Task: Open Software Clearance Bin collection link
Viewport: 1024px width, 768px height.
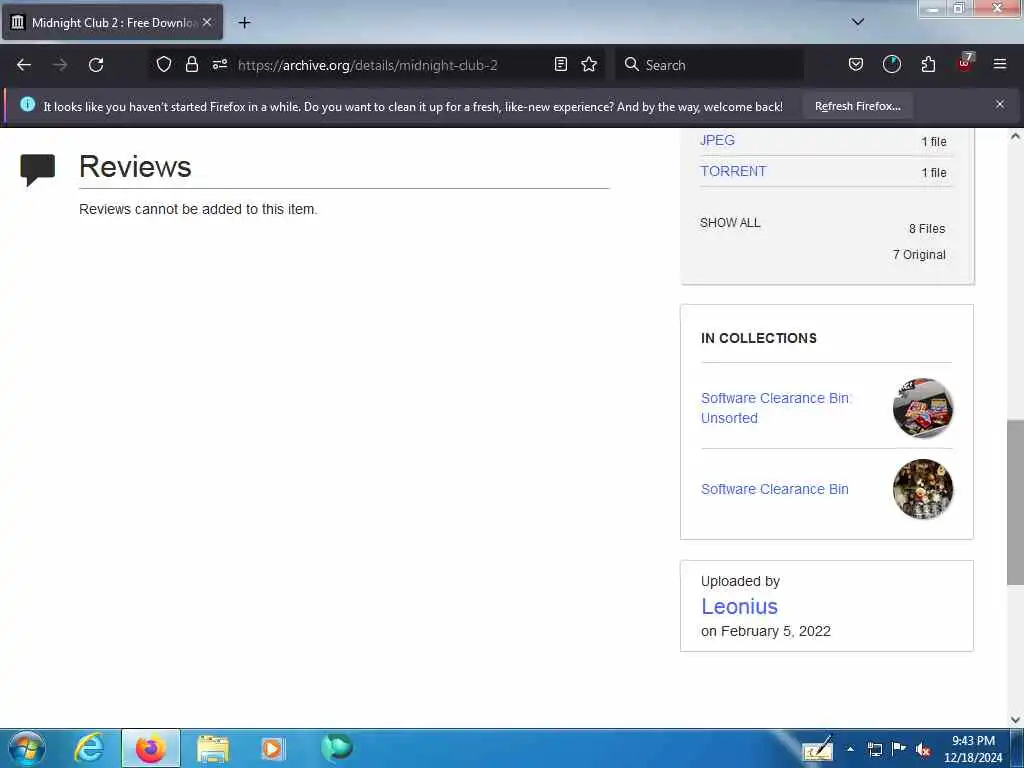Action: pyautogui.click(x=775, y=489)
